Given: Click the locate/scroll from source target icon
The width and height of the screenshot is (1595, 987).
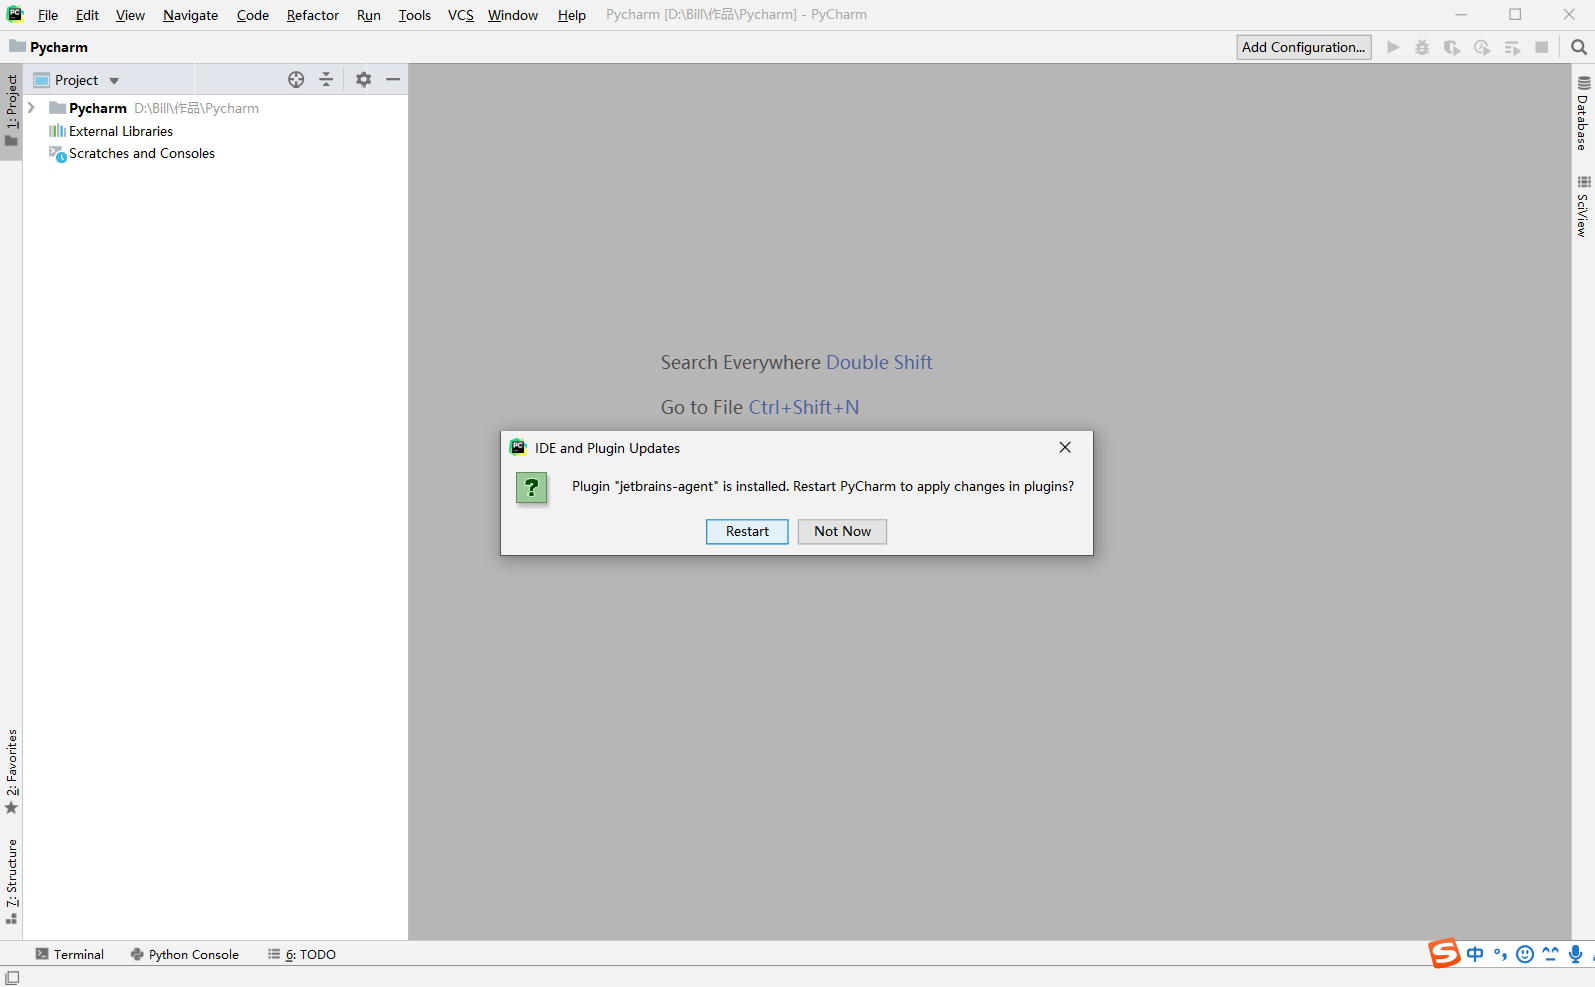Looking at the screenshot, I should click(x=296, y=80).
